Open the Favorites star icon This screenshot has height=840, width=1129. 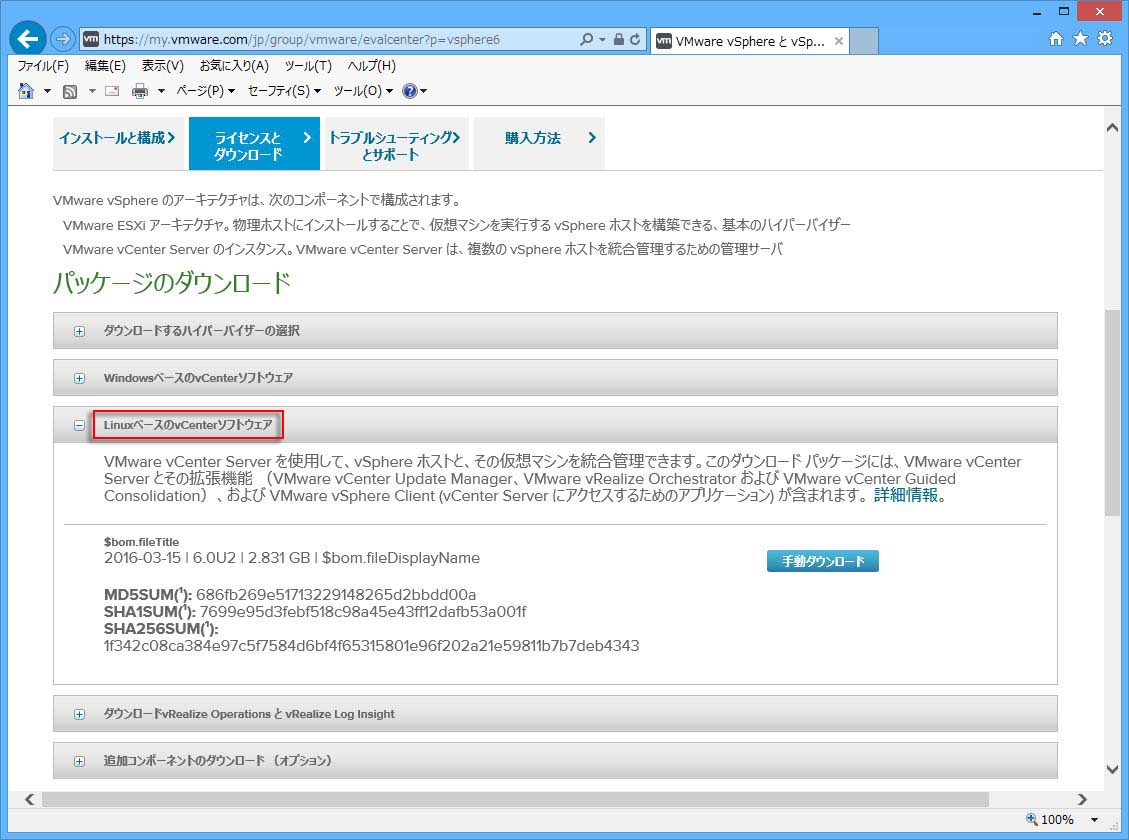click(x=1080, y=39)
